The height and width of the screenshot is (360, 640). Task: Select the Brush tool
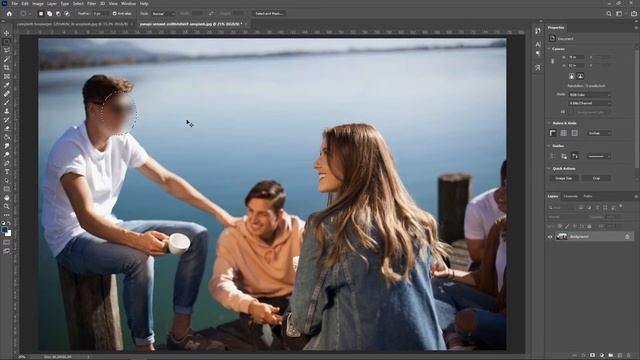tap(7, 102)
